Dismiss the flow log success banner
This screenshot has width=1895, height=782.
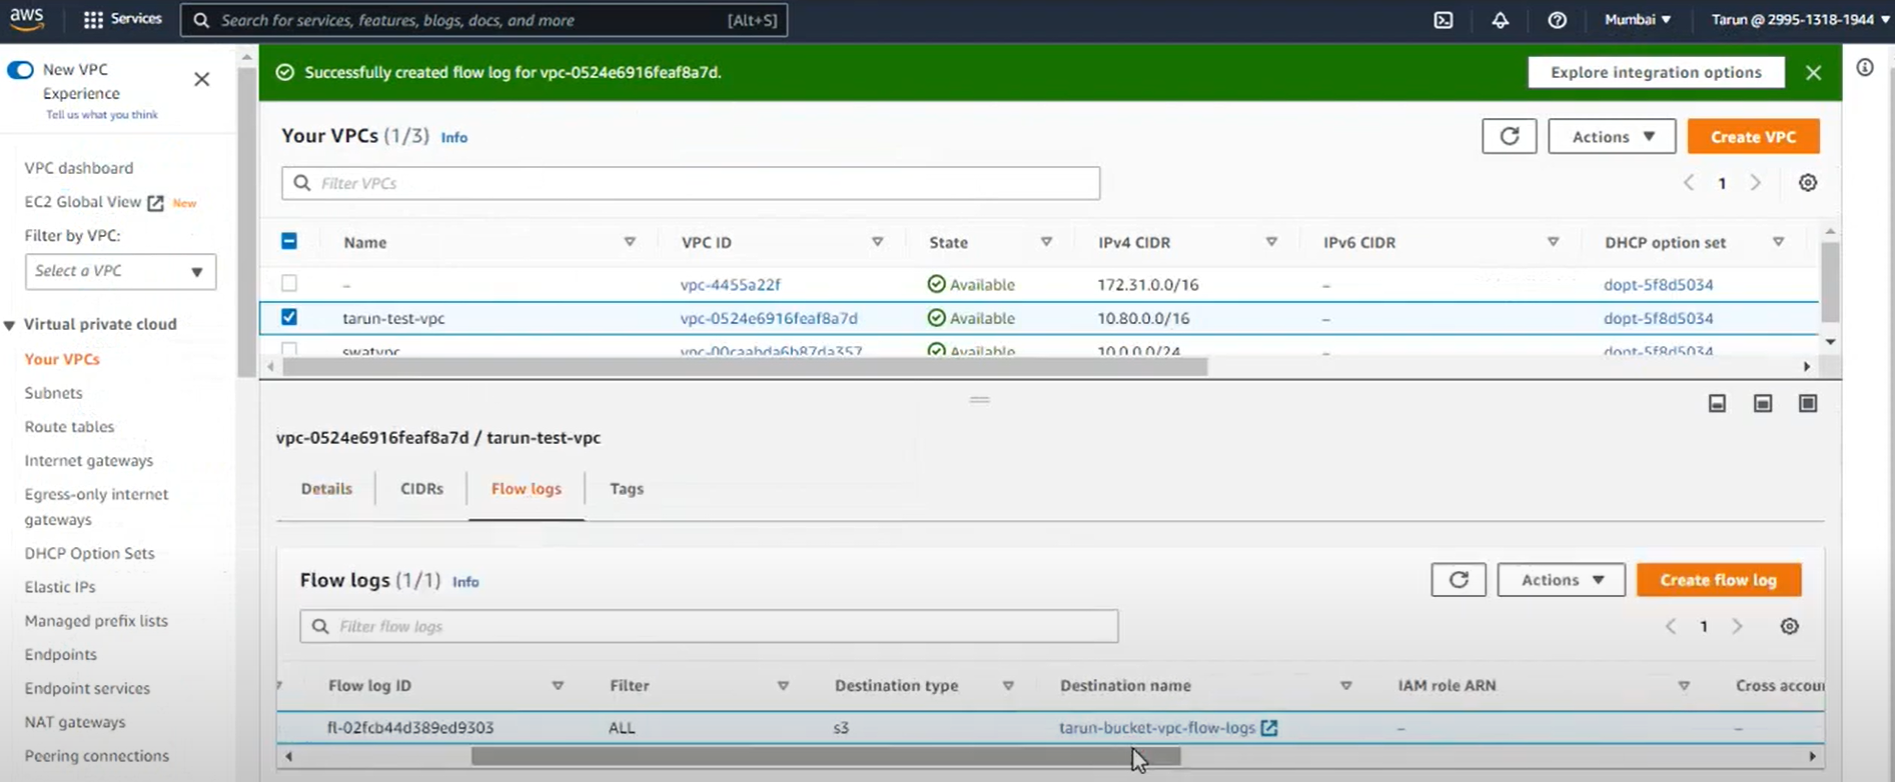click(1813, 72)
